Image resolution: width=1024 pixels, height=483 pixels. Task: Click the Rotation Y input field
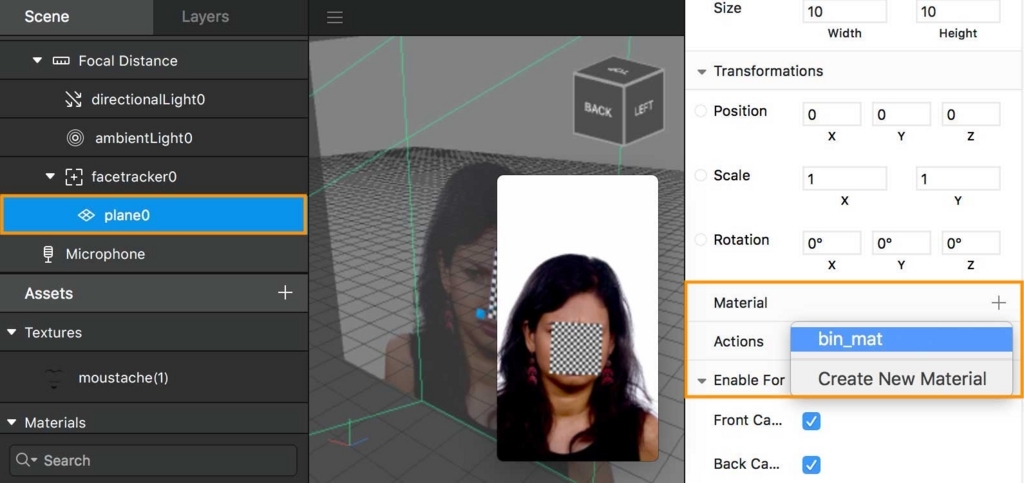pos(901,243)
